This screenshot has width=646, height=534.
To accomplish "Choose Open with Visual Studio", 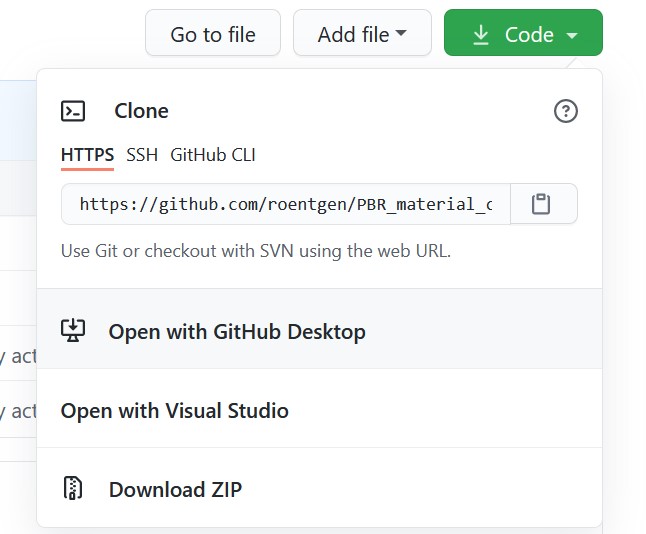I will (175, 410).
